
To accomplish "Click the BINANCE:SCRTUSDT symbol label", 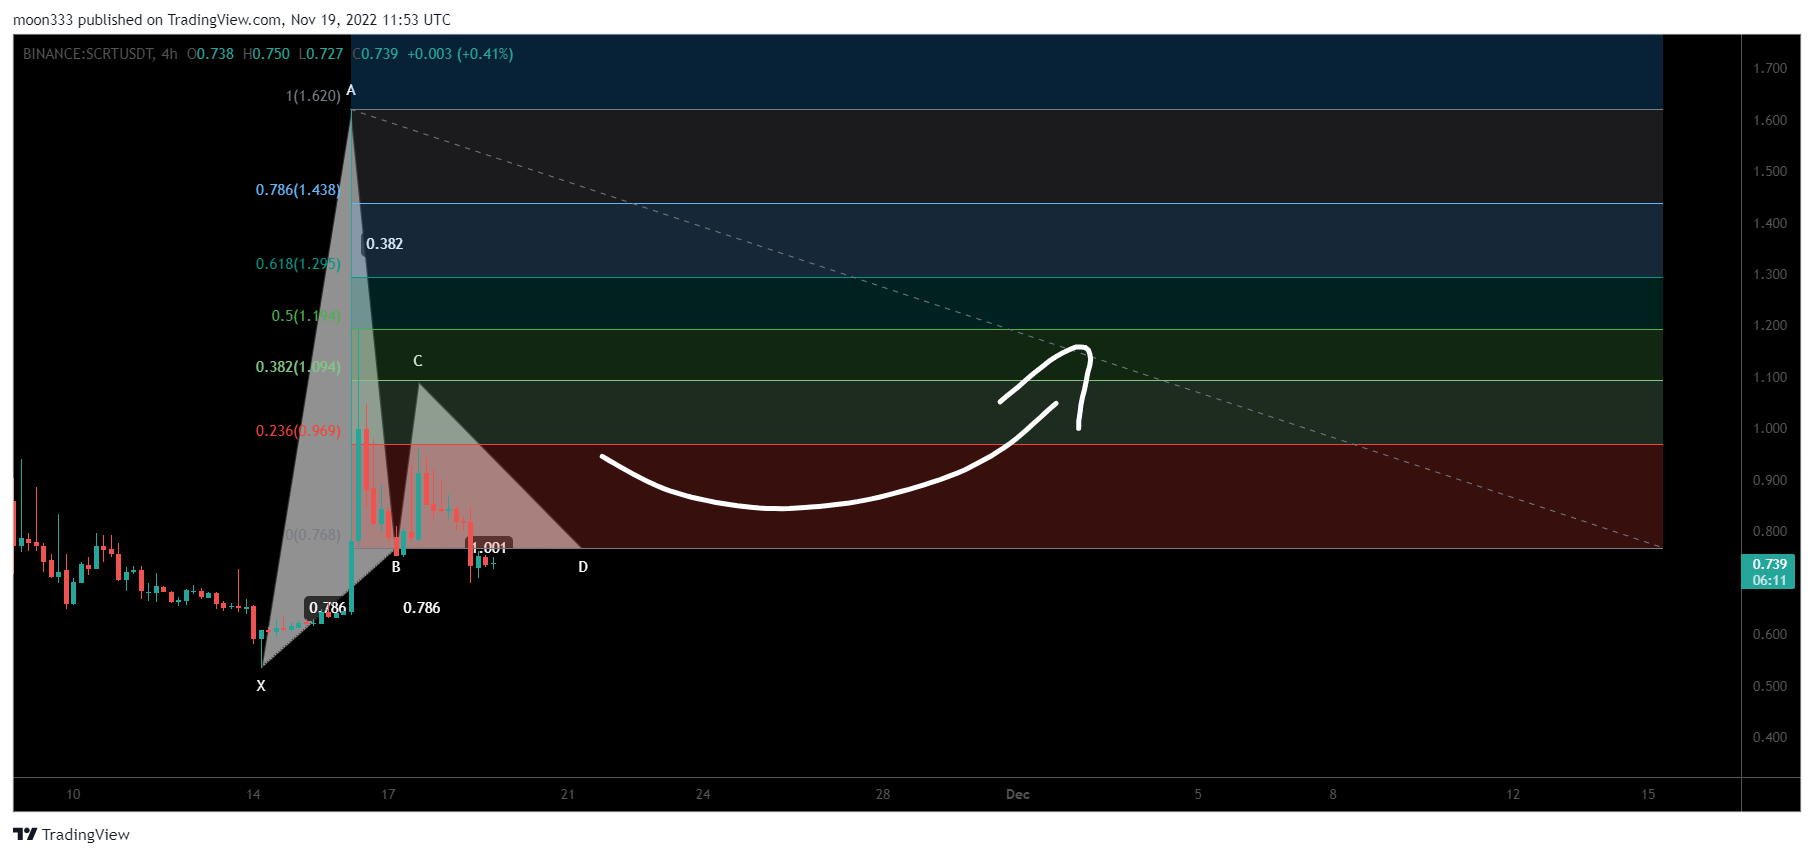I will point(88,54).
